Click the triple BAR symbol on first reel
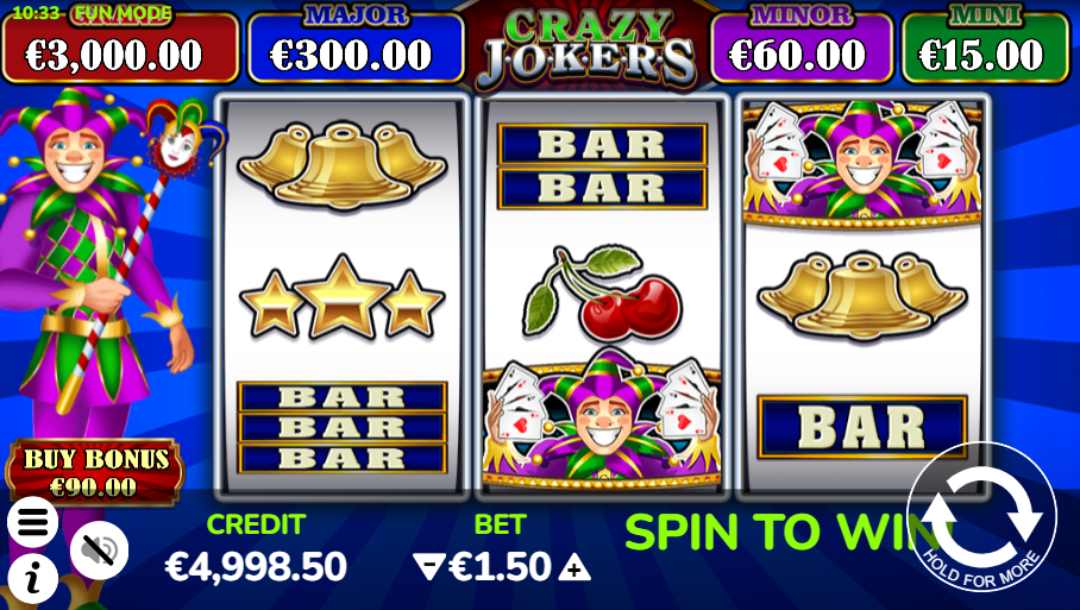 [x=342, y=428]
